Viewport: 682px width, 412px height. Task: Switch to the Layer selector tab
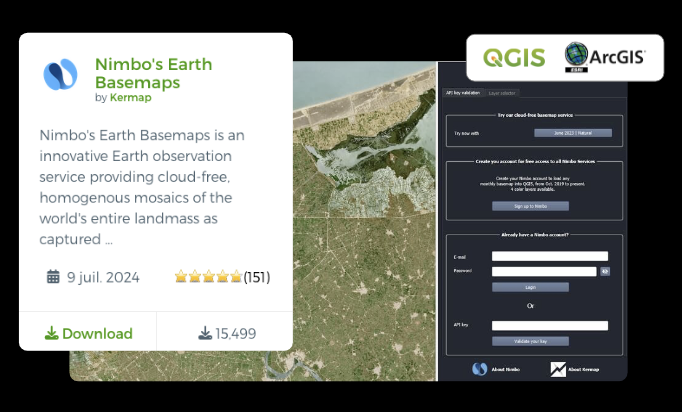pyautogui.click(x=501, y=93)
